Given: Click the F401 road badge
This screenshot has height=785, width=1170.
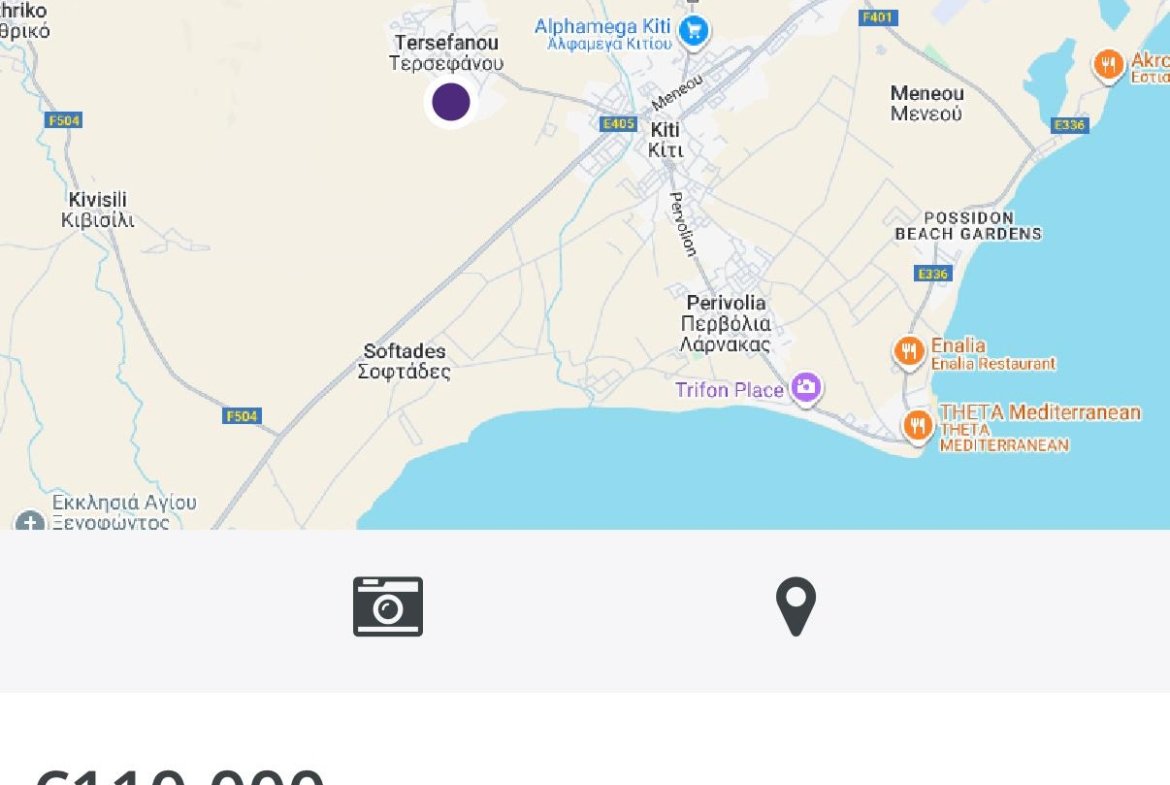Looking at the screenshot, I should 879,17.
